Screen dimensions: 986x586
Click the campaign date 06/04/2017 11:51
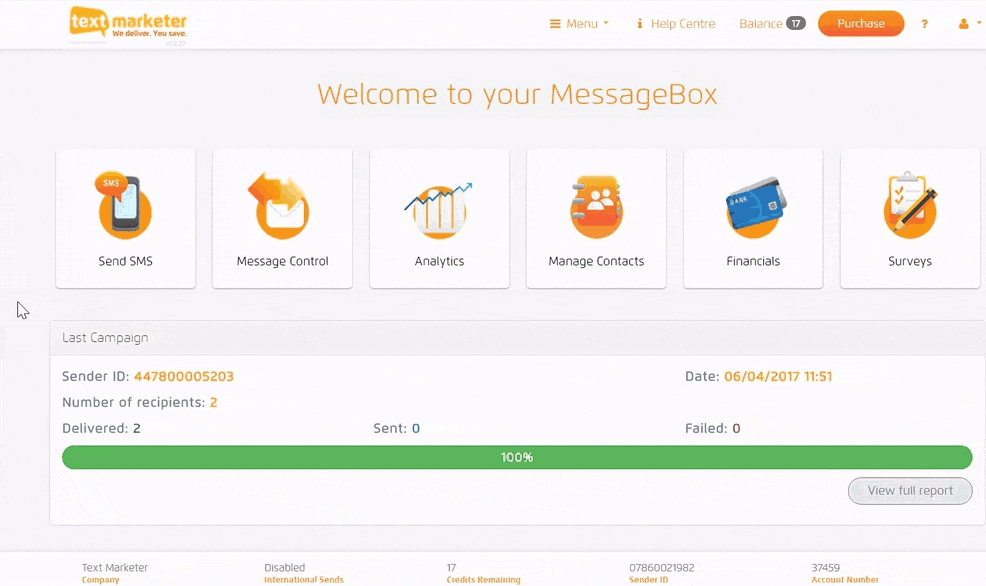point(778,377)
